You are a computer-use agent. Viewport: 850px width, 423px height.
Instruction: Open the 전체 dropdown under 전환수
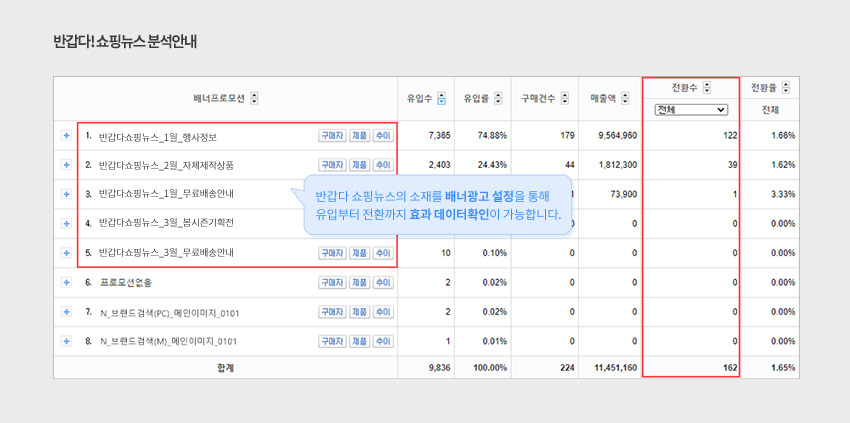(691, 110)
